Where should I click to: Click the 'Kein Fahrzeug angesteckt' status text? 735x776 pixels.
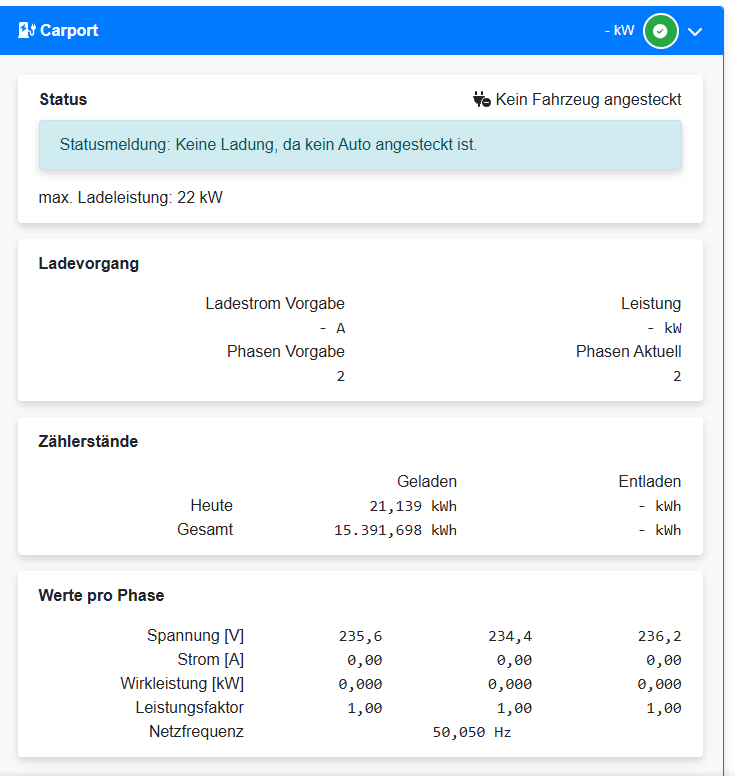[588, 99]
